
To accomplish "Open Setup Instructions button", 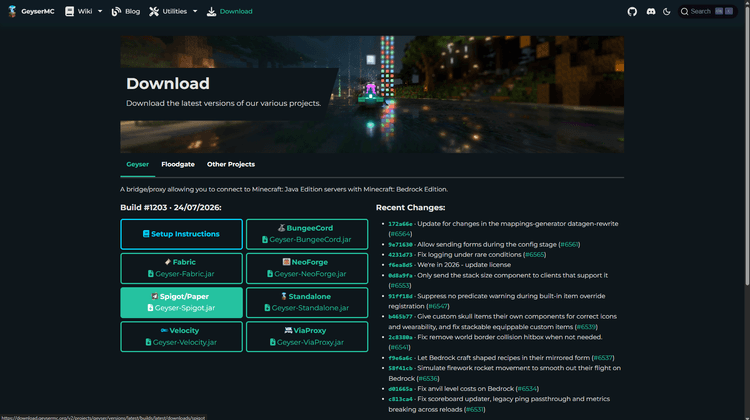I will [x=181, y=234].
